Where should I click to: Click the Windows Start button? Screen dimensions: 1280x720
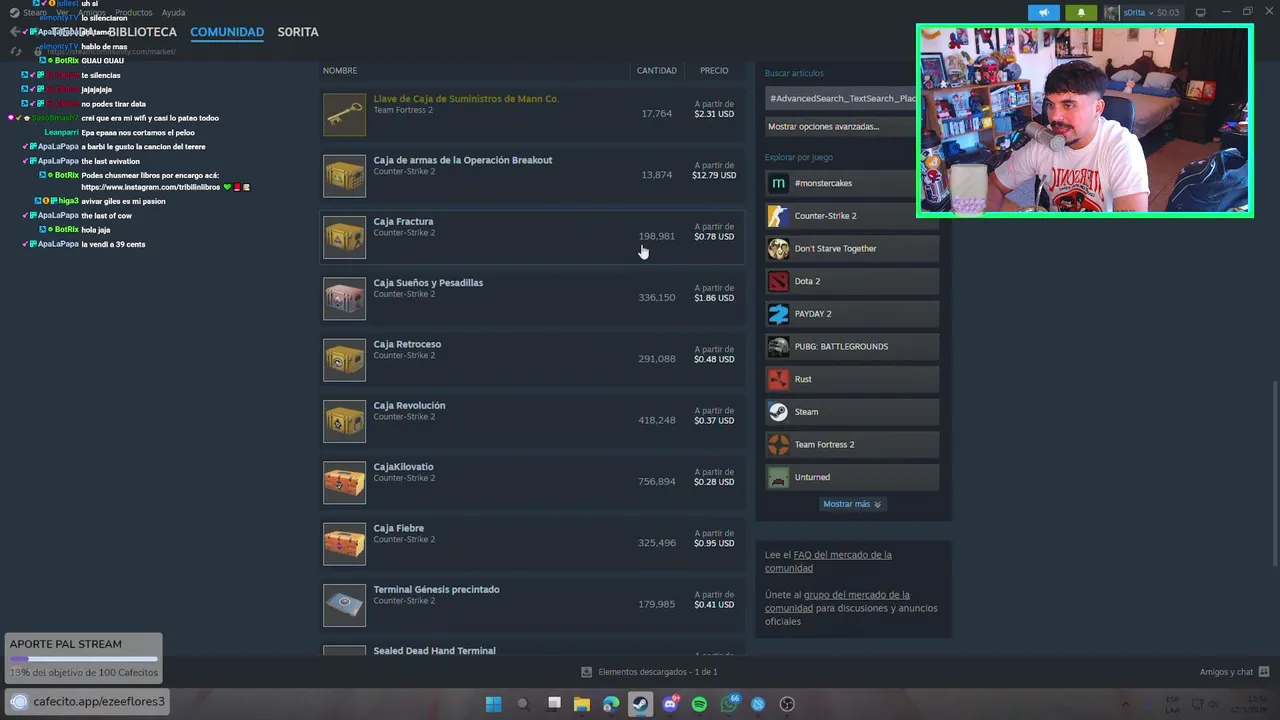(493, 704)
